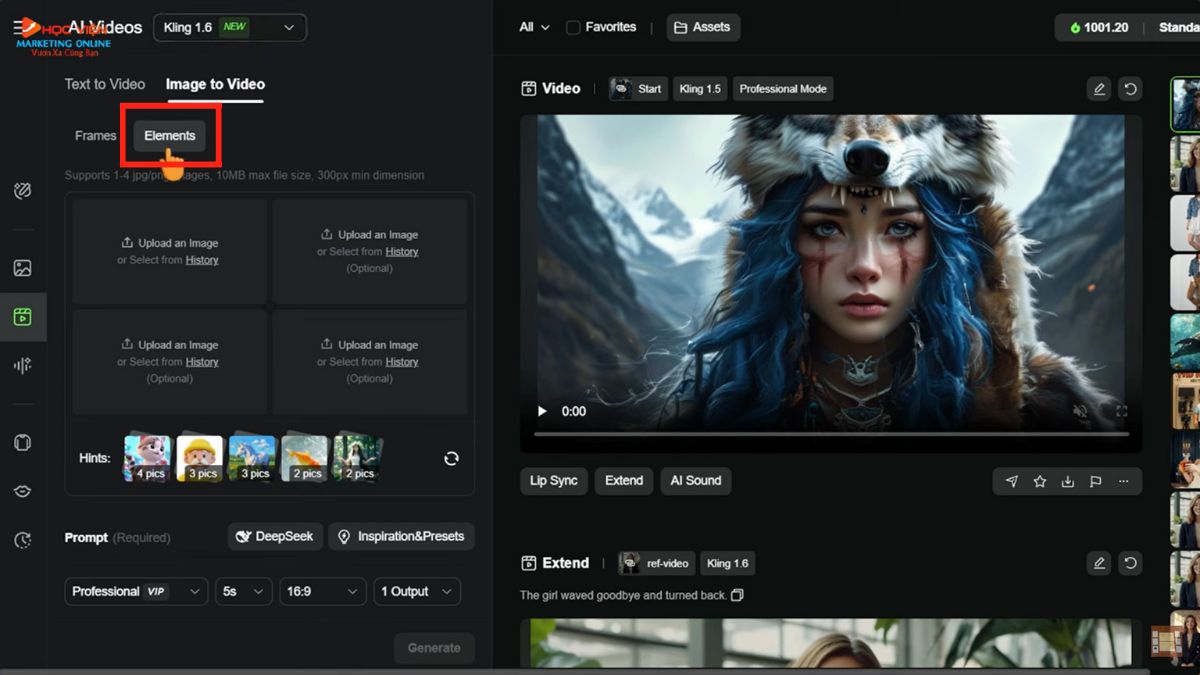
Task: Open the Kling 1.6 model dropdown
Action: click(x=230, y=27)
